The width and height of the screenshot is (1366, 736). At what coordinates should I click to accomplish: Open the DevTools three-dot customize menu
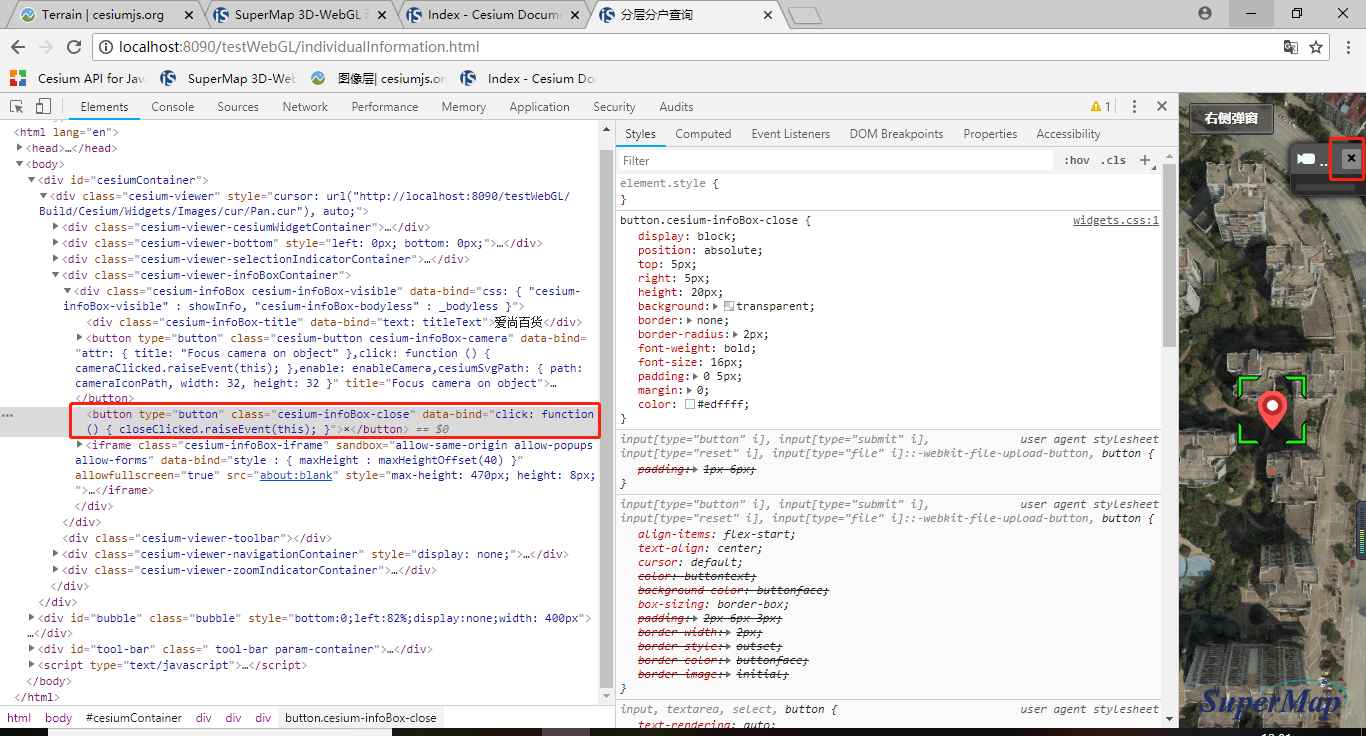1134,107
